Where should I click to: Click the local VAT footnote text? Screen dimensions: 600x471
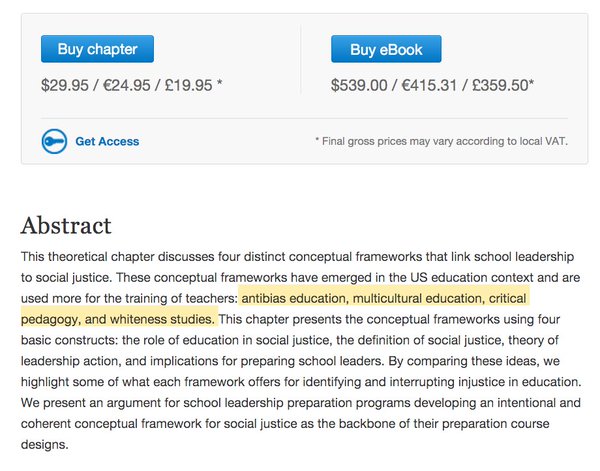coord(442,141)
